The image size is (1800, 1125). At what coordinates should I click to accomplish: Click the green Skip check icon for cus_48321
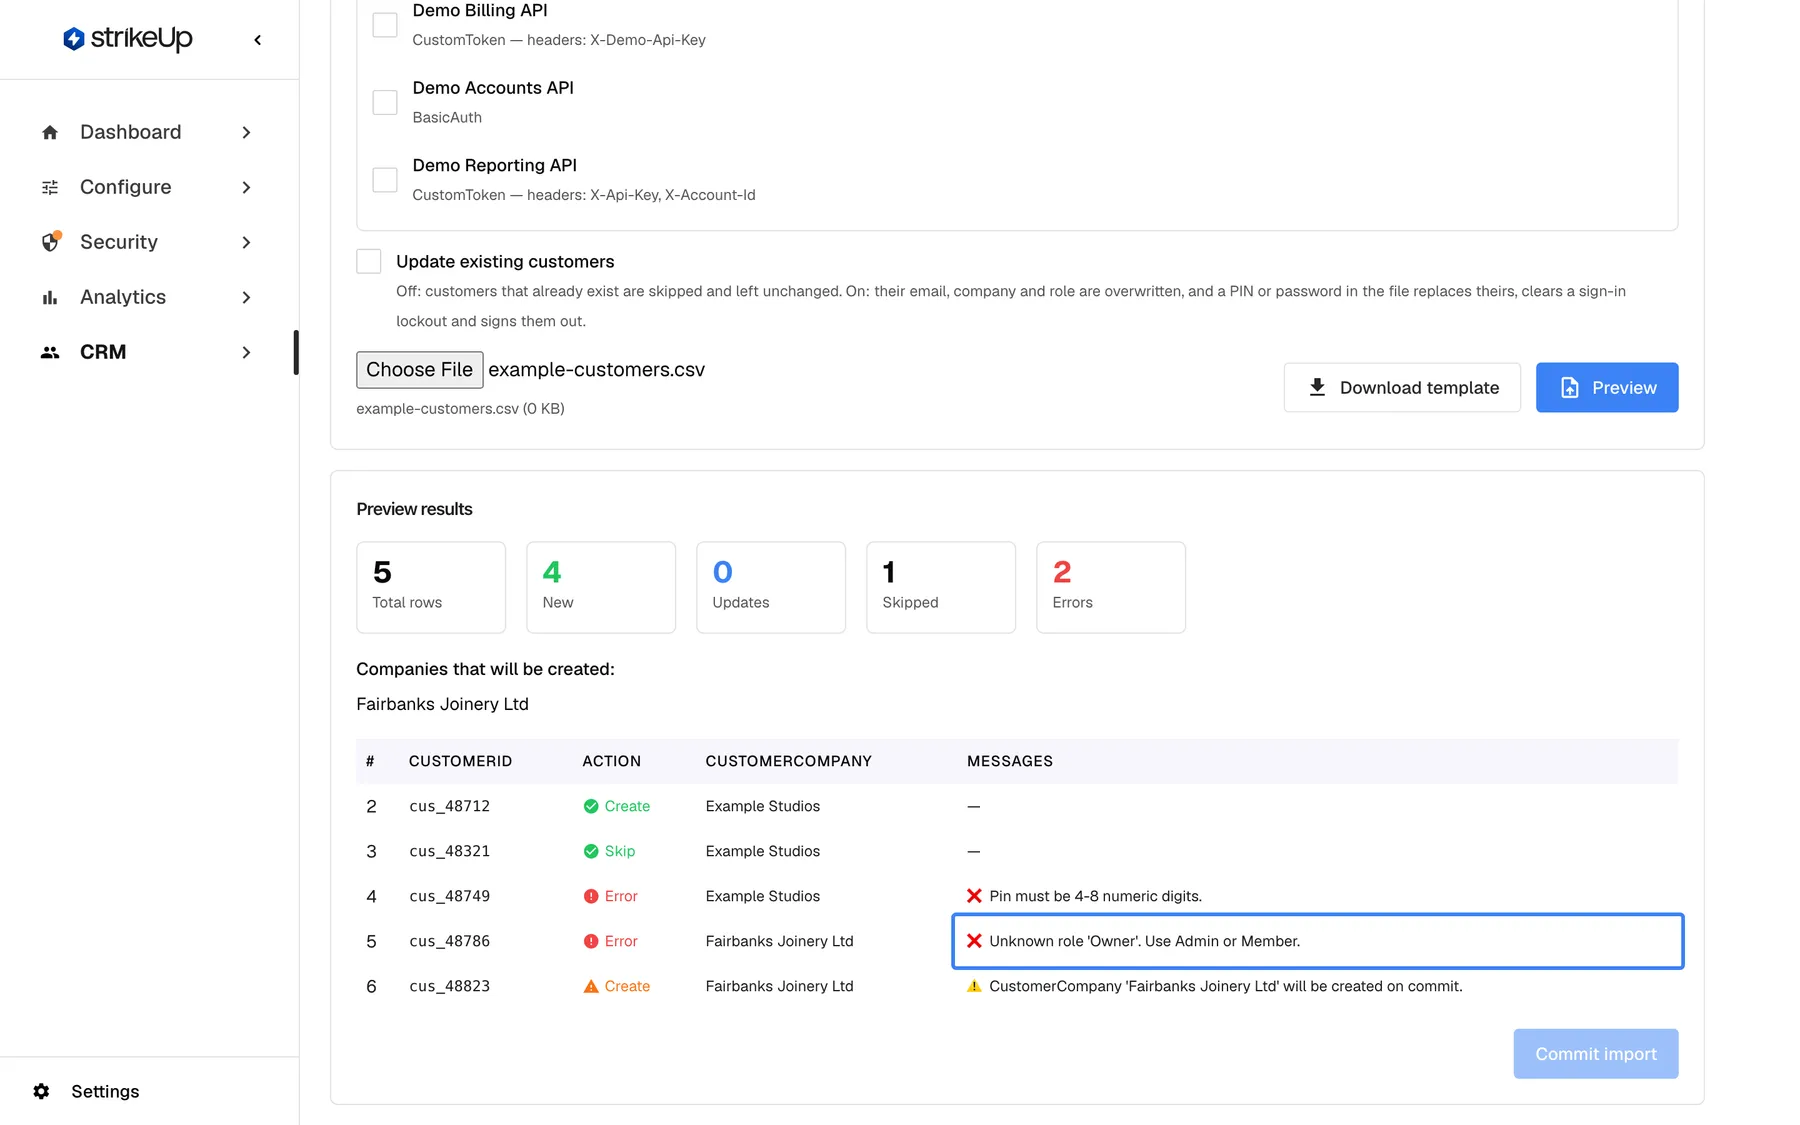pyautogui.click(x=591, y=851)
